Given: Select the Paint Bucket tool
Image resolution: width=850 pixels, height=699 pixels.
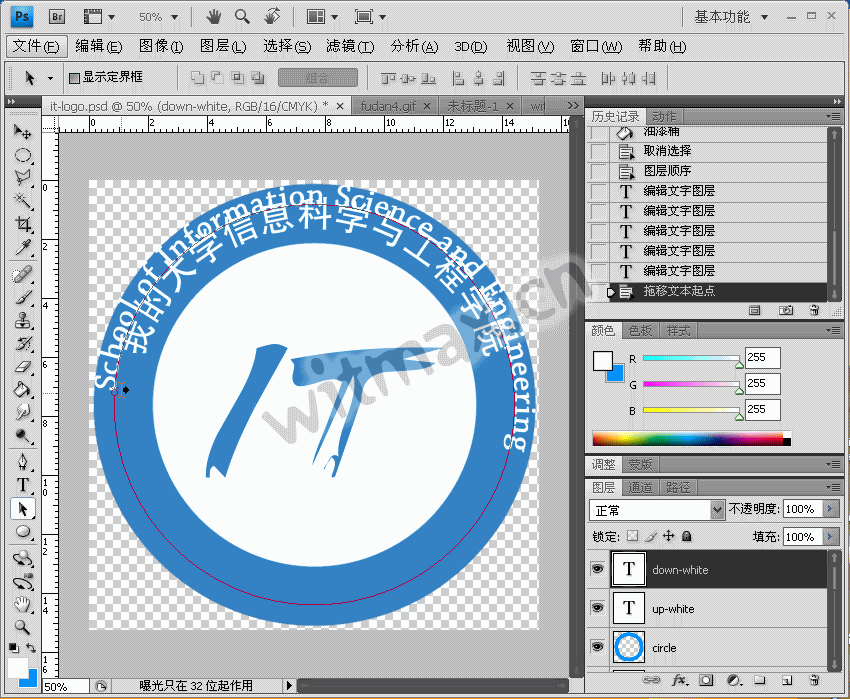Looking at the screenshot, I should pyautogui.click(x=22, y=389).
